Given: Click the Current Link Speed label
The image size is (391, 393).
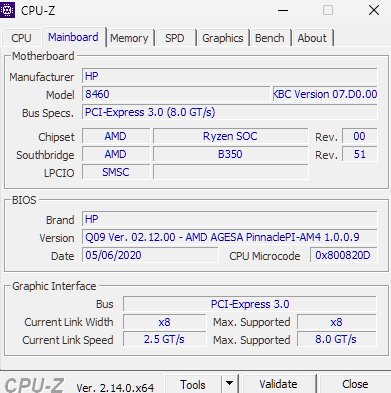Looking at the screenshot, I should [68, 340].
